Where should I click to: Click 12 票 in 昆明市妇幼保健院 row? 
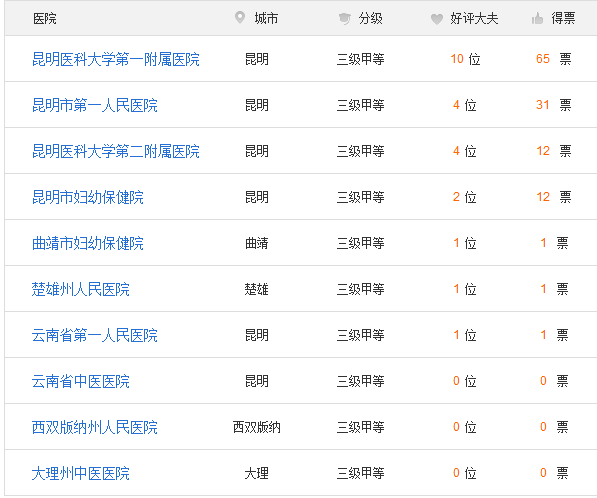[x=554, y=197]
